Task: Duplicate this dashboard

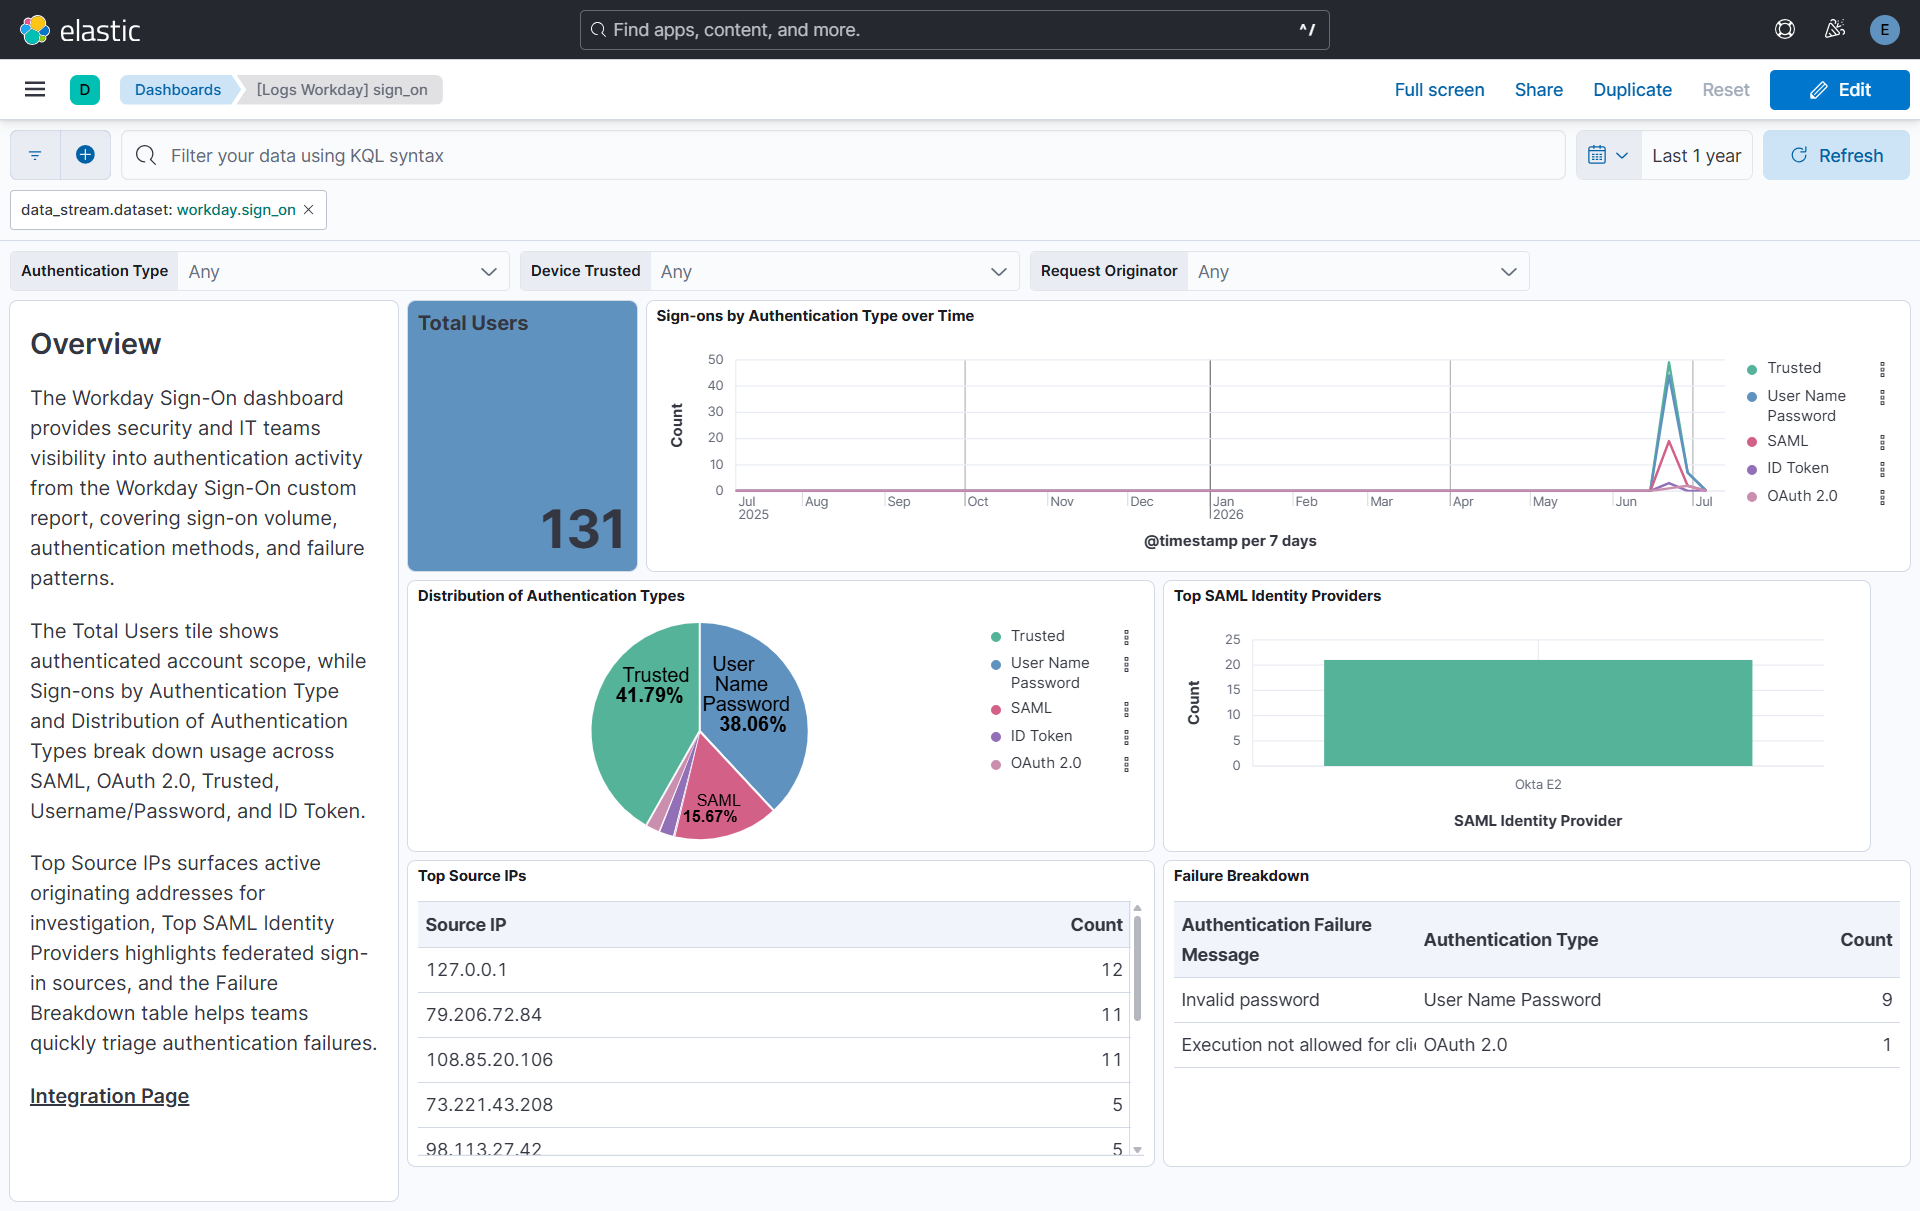Action: pos(1632,90)
